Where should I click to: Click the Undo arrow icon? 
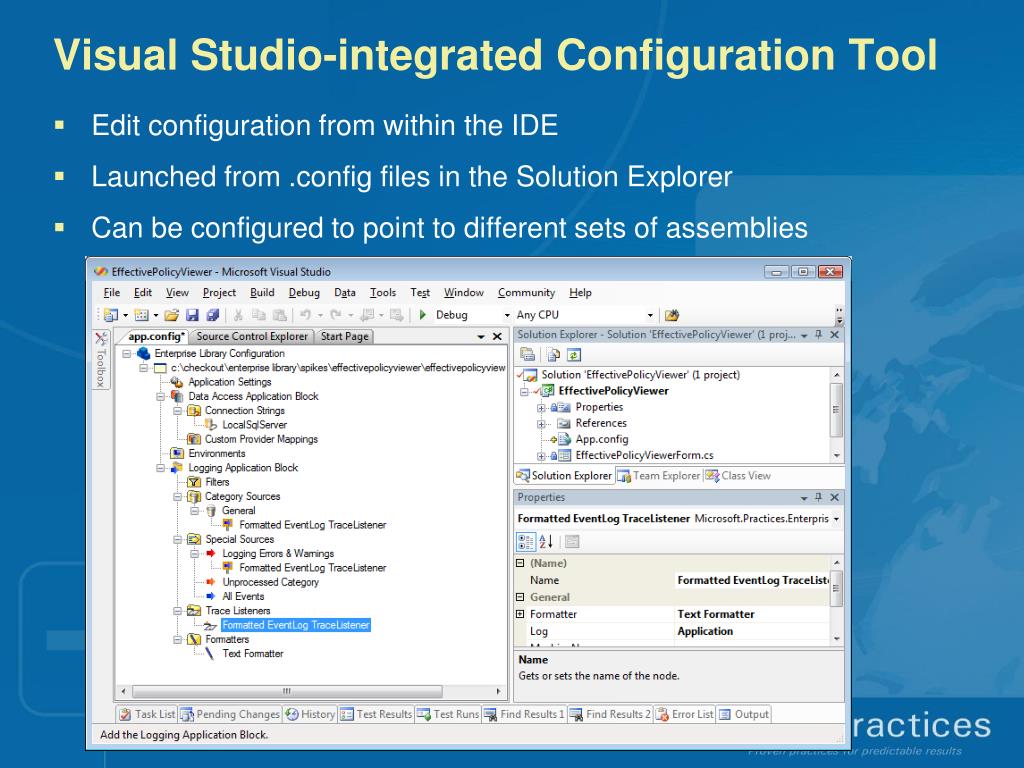(x=305, y=315)
